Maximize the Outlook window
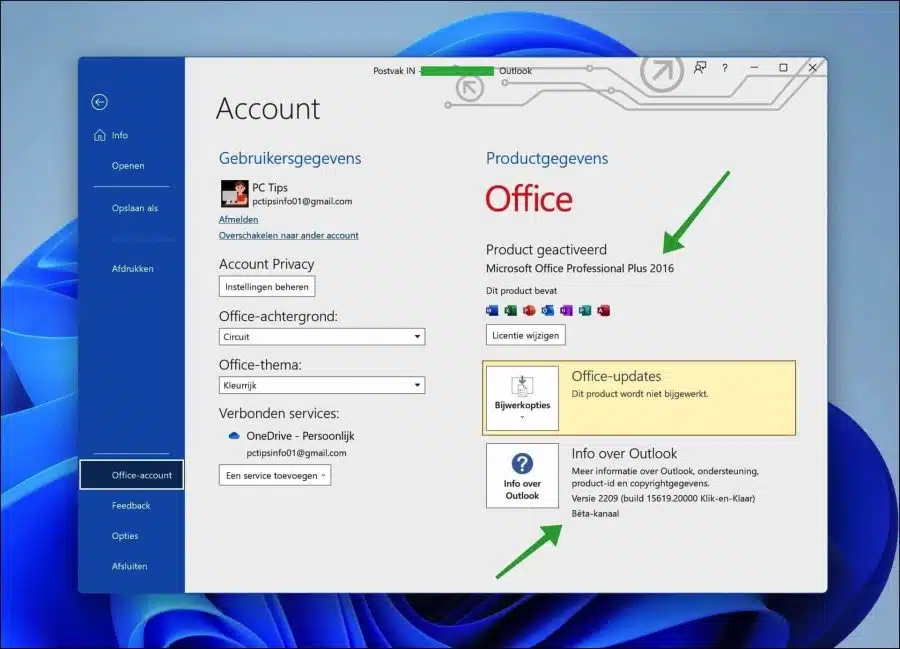900x649 pixels. [783, 68]
